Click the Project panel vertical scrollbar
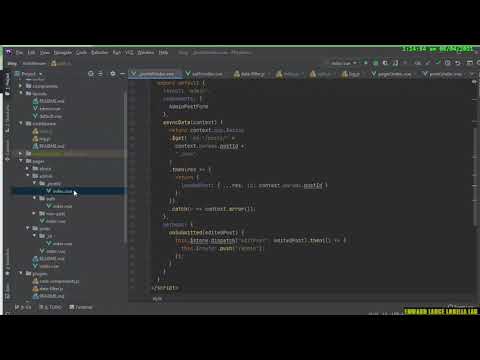Viewport: 480px width, 360px height. [x=126, y=167]
